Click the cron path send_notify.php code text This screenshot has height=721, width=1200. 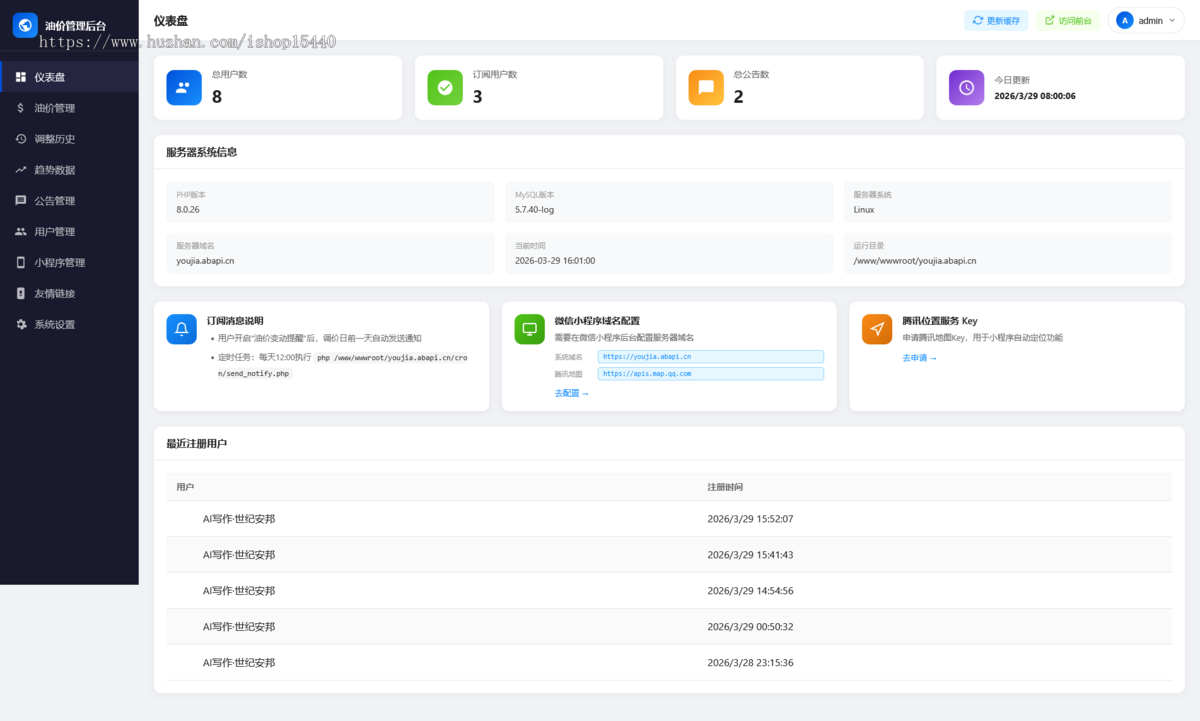pyautogui.click(x=253, y=373)
